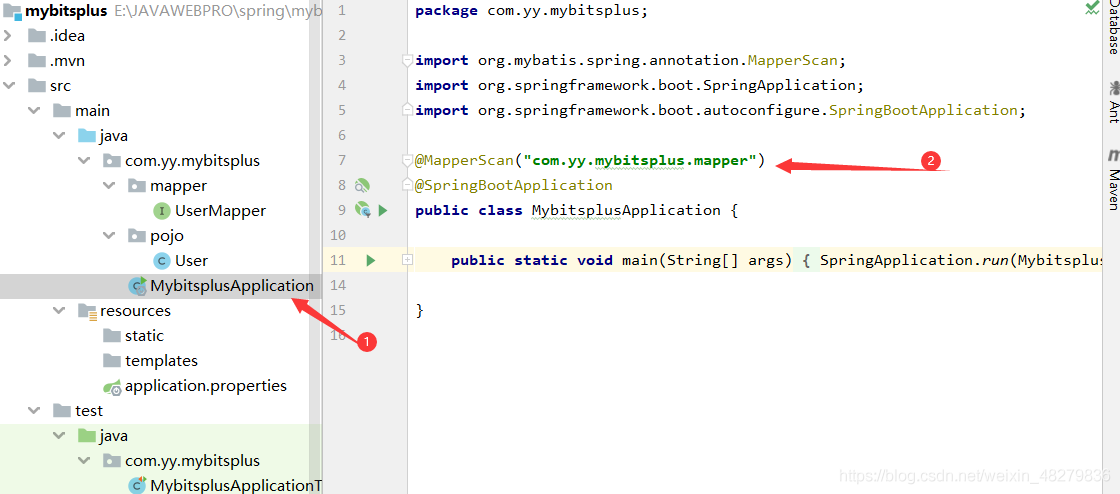Screen dimensions: 1120x494
Task: Select MybitsplusApplication in project tree
Action: coord(221,286)
